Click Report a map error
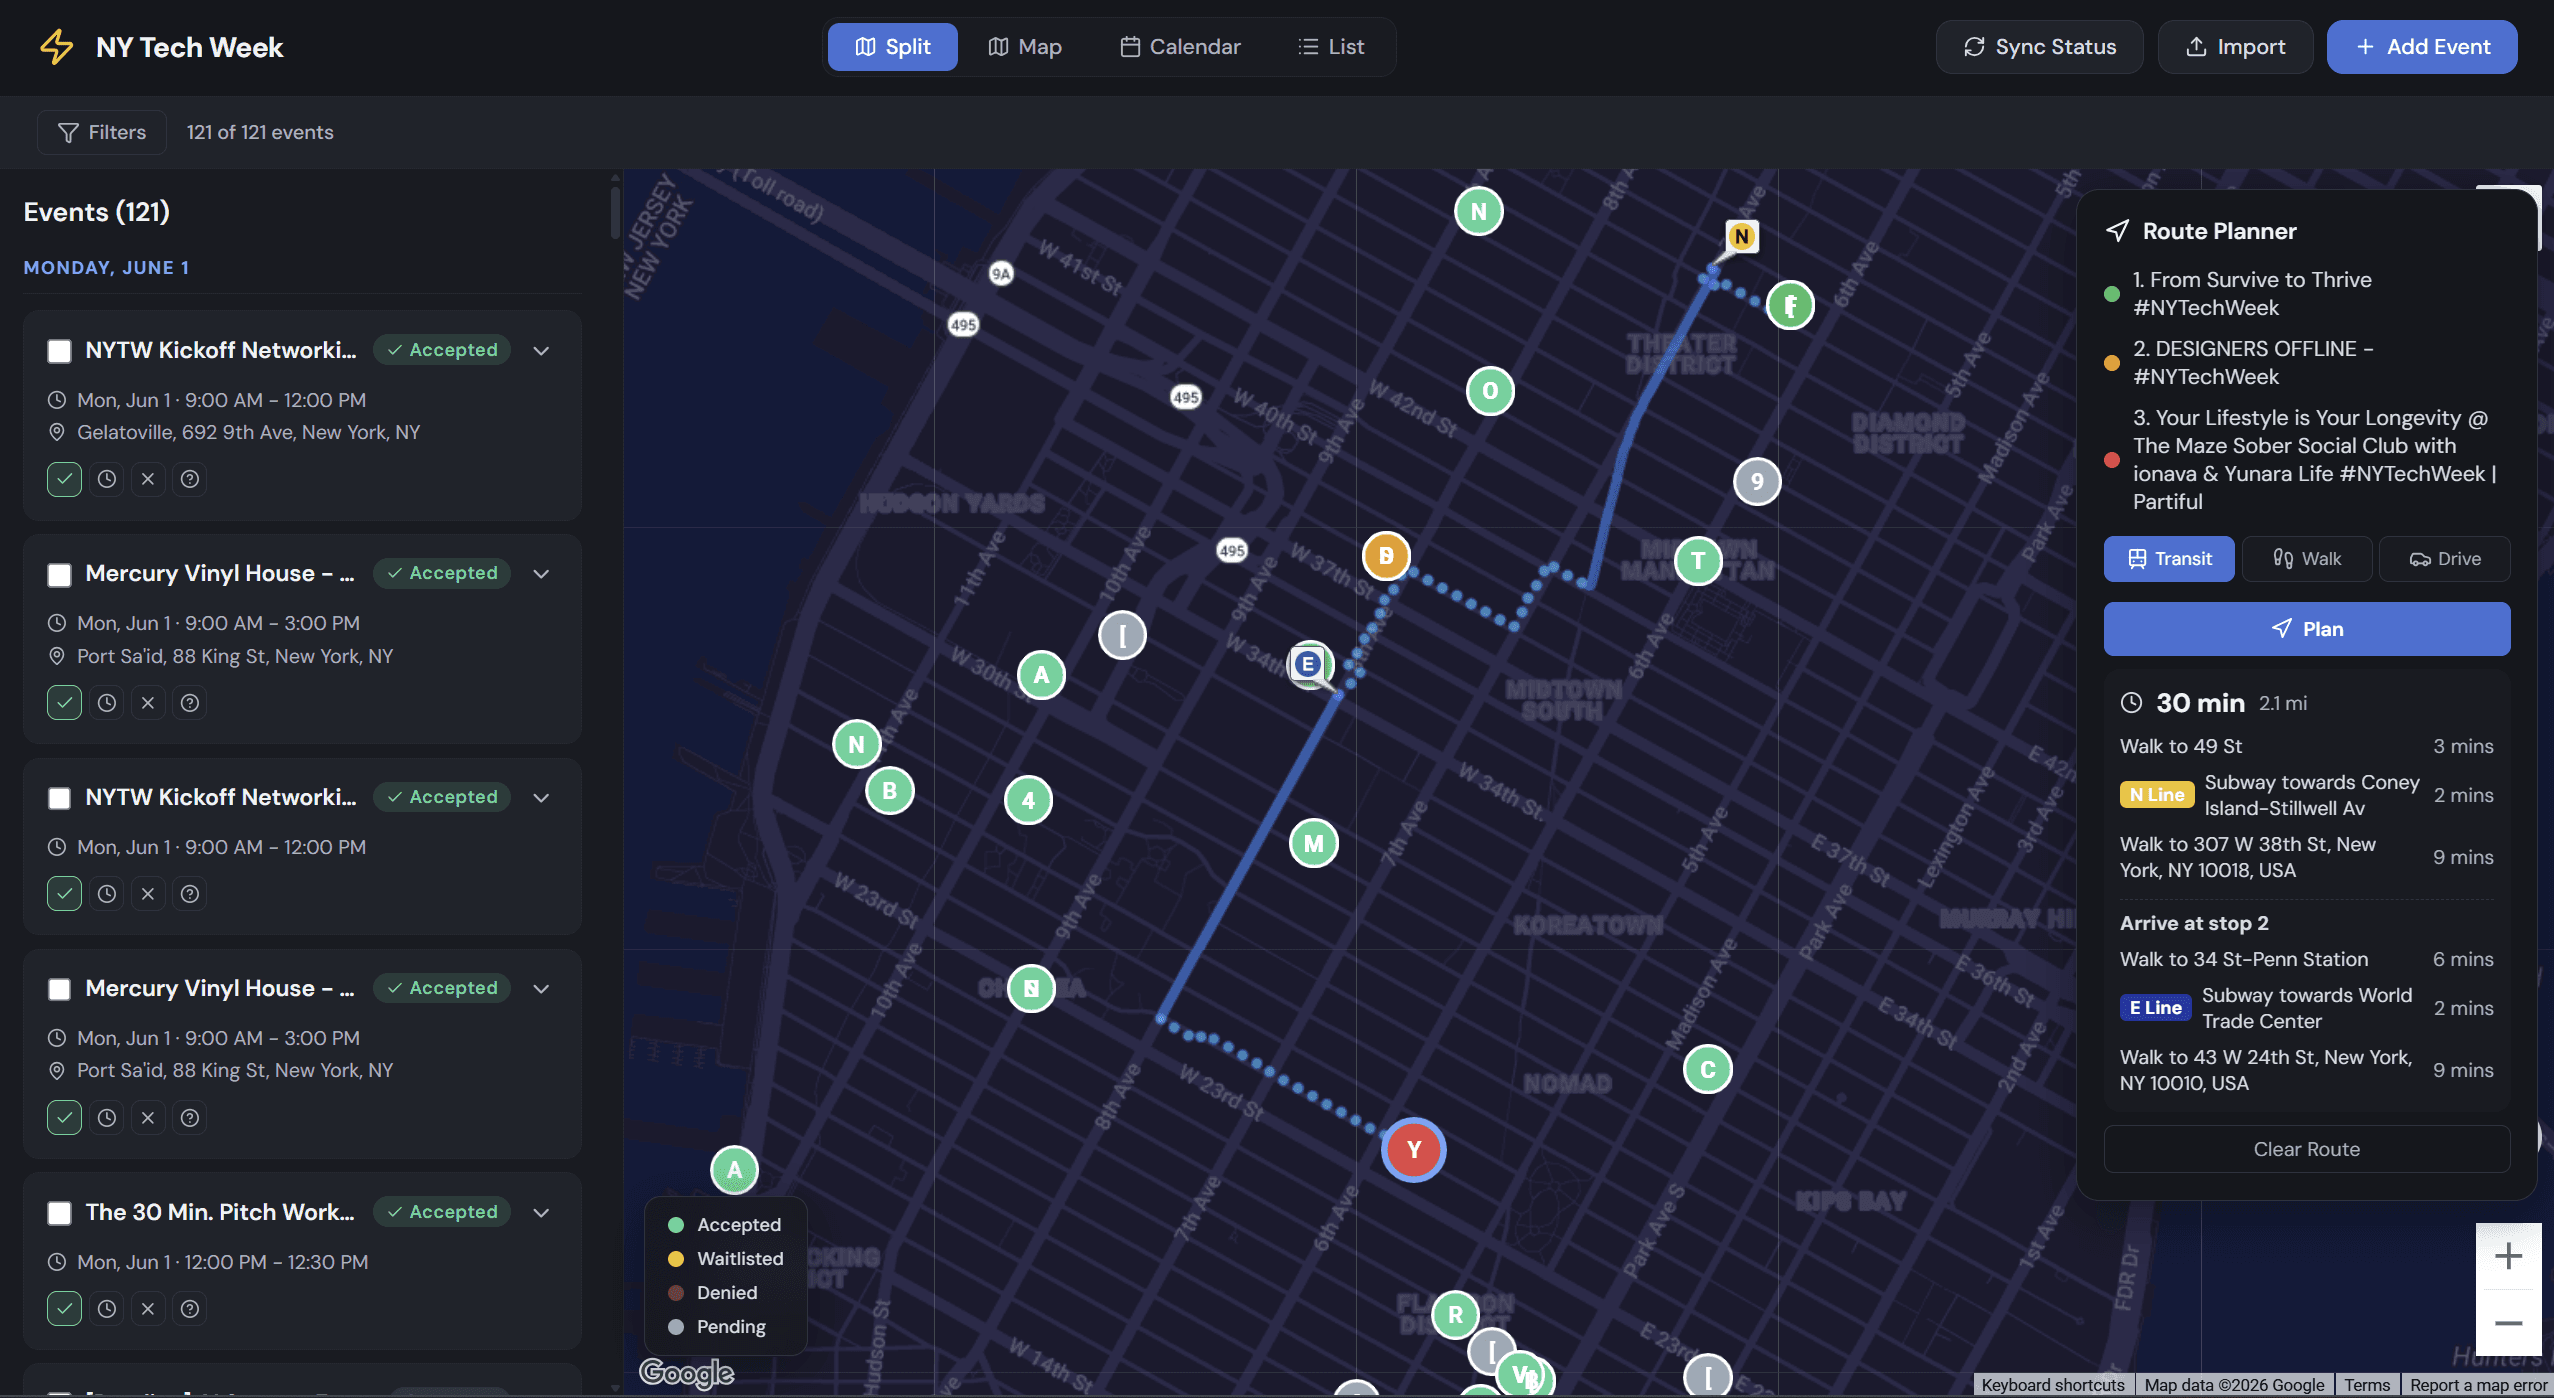Image resolution: width=2554 pixels, height=1398 pixels. pyautogui.click(x=2478, y=1385)
